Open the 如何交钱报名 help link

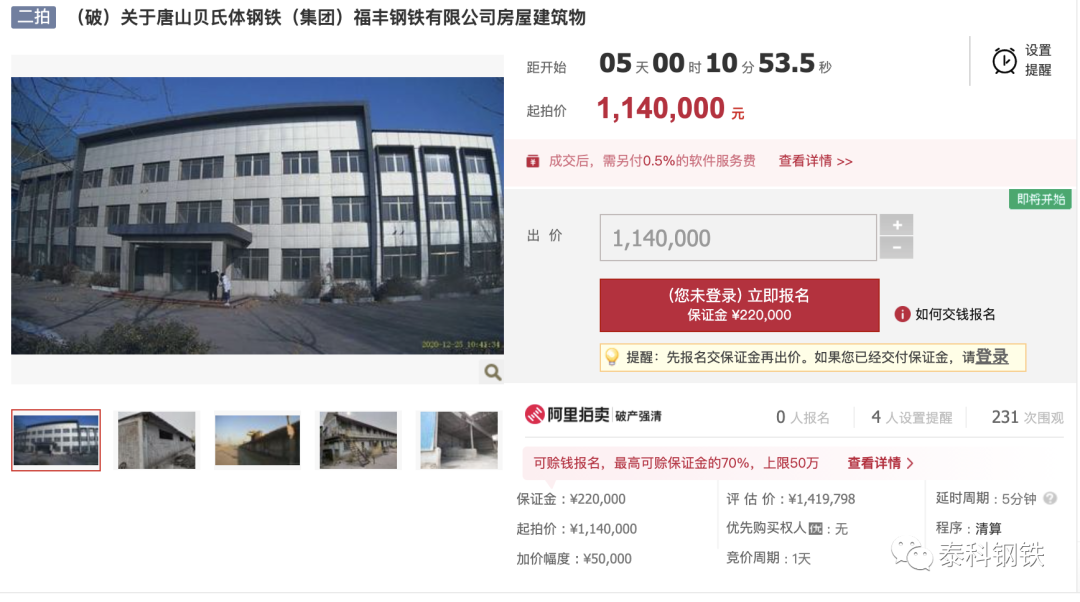(x=955, y=314)
